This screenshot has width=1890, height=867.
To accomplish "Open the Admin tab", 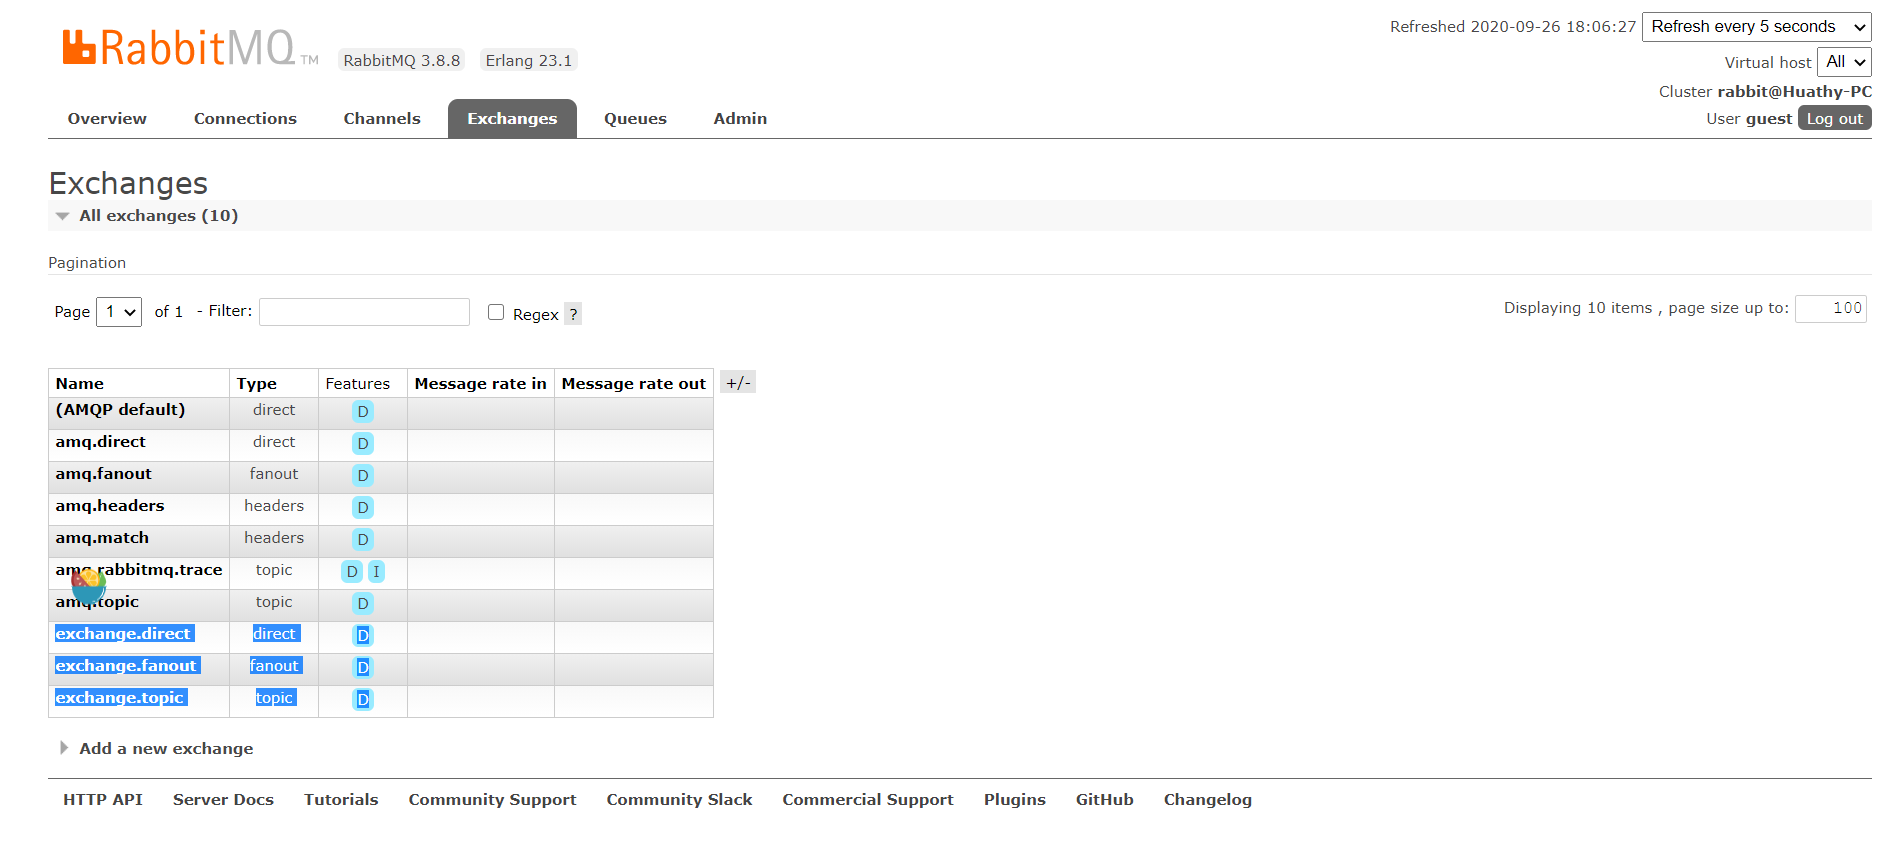I will 740,118.
